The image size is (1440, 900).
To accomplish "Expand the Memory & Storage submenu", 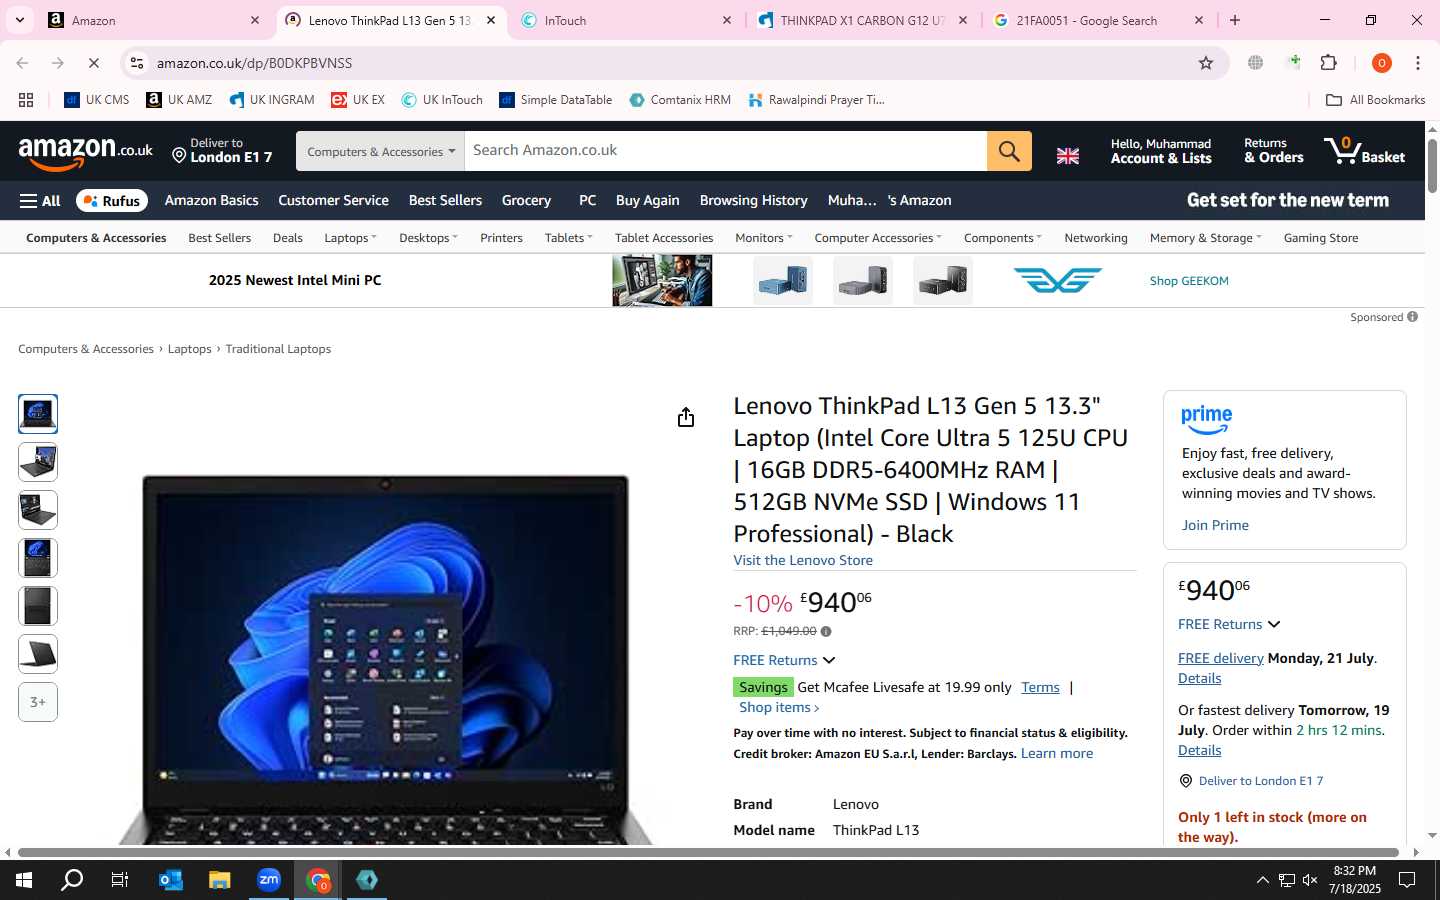I will pos(1205,238).
